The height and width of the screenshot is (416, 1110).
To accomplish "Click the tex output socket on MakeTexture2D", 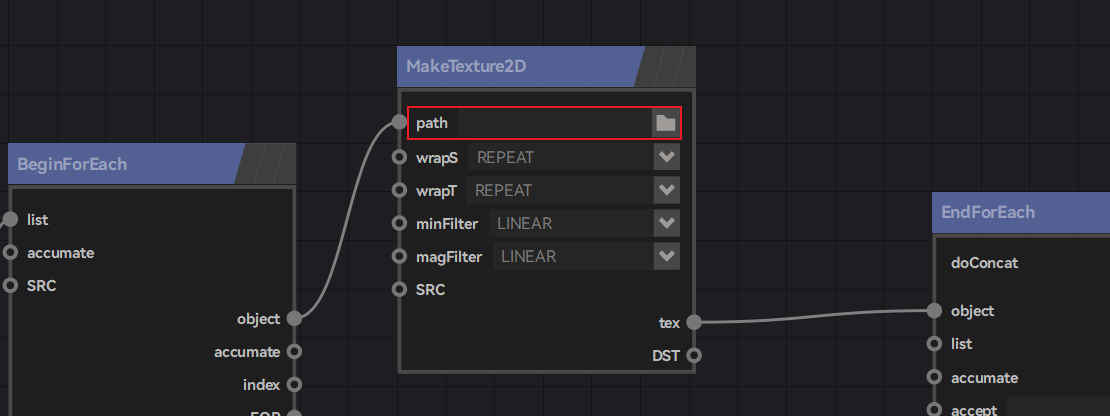I will pyautogui.click(x=694, y=322).
